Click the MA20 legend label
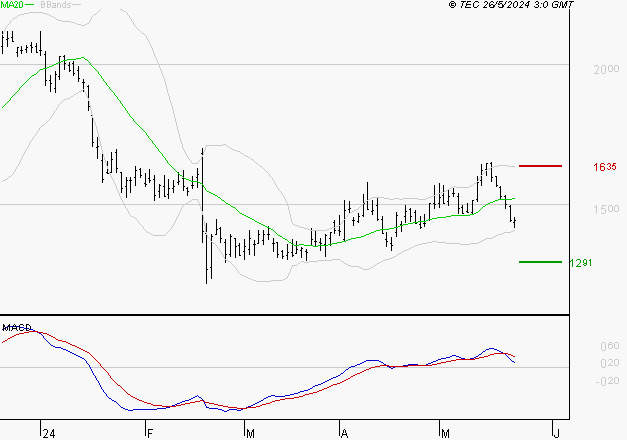627x440 pixels. 12,4
